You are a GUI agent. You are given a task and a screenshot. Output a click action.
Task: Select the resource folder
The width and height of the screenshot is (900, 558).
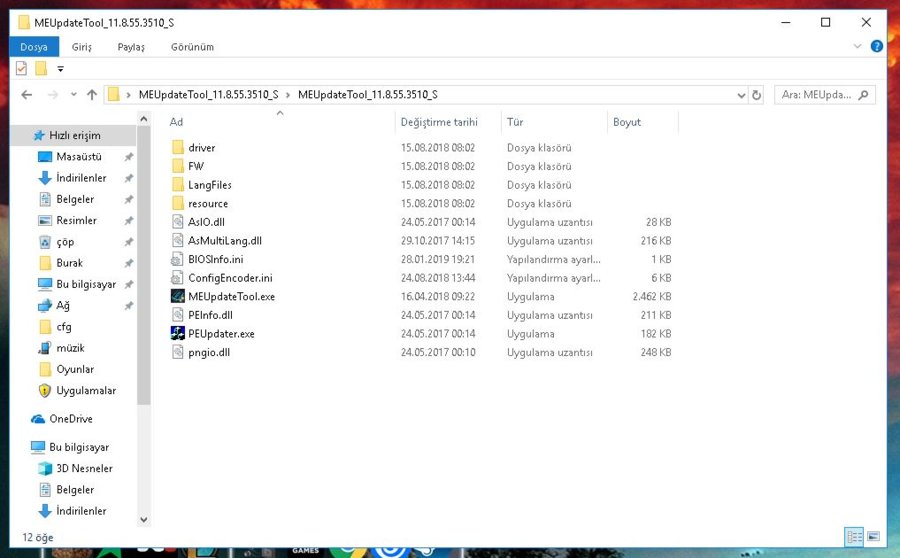click(x=208, y=203)
